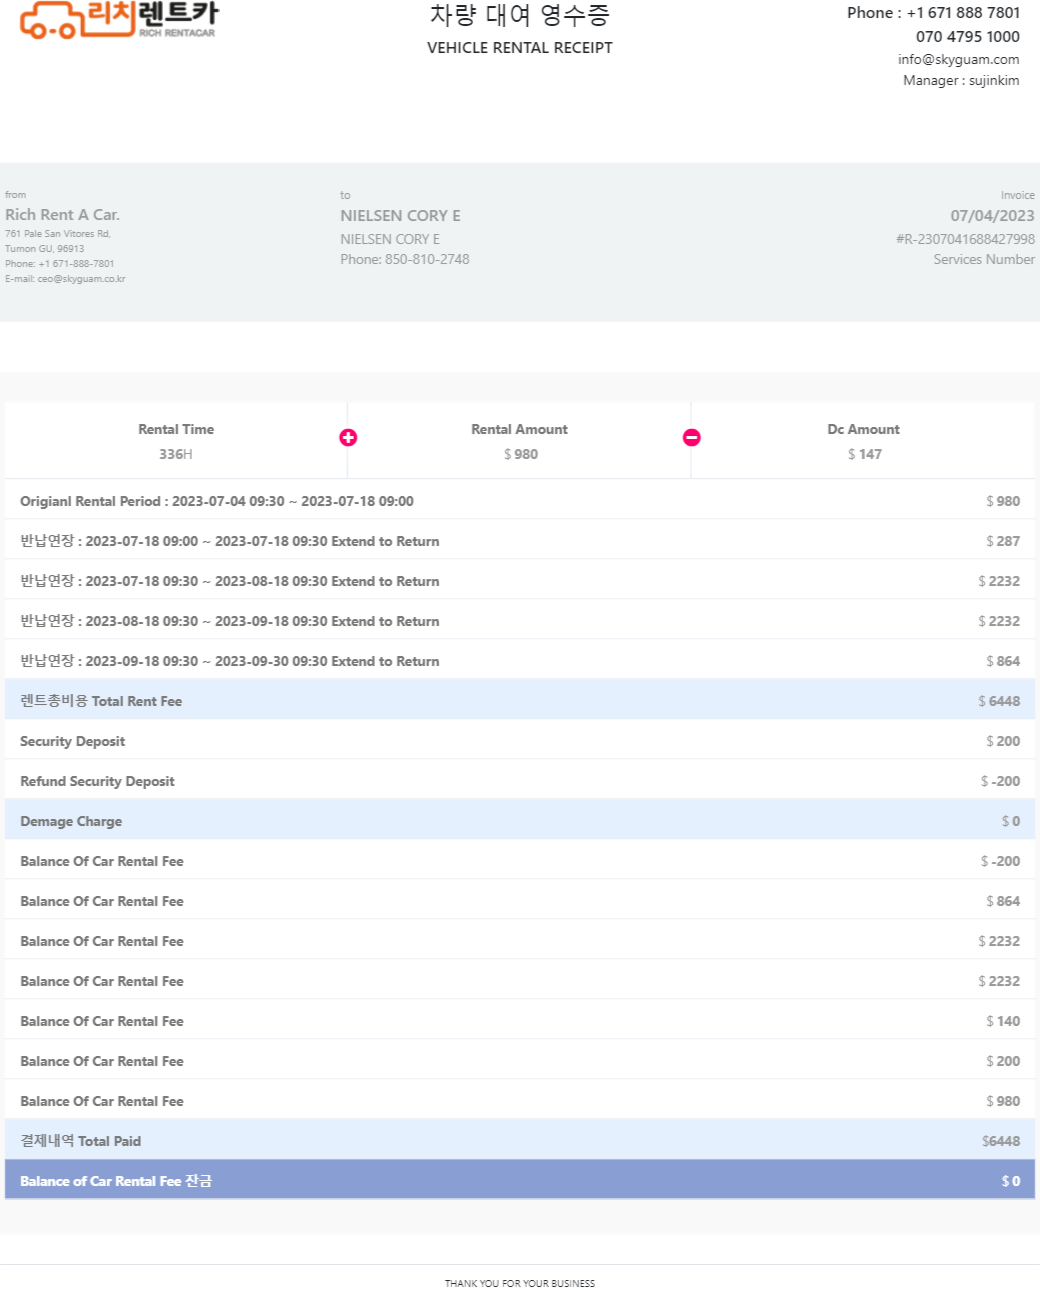Click the final Balance of Car Rental Fee 잔금 row
The width and height of the screenshot is (1040, 1290).
pyautogui.click(x=520, y=1180)
